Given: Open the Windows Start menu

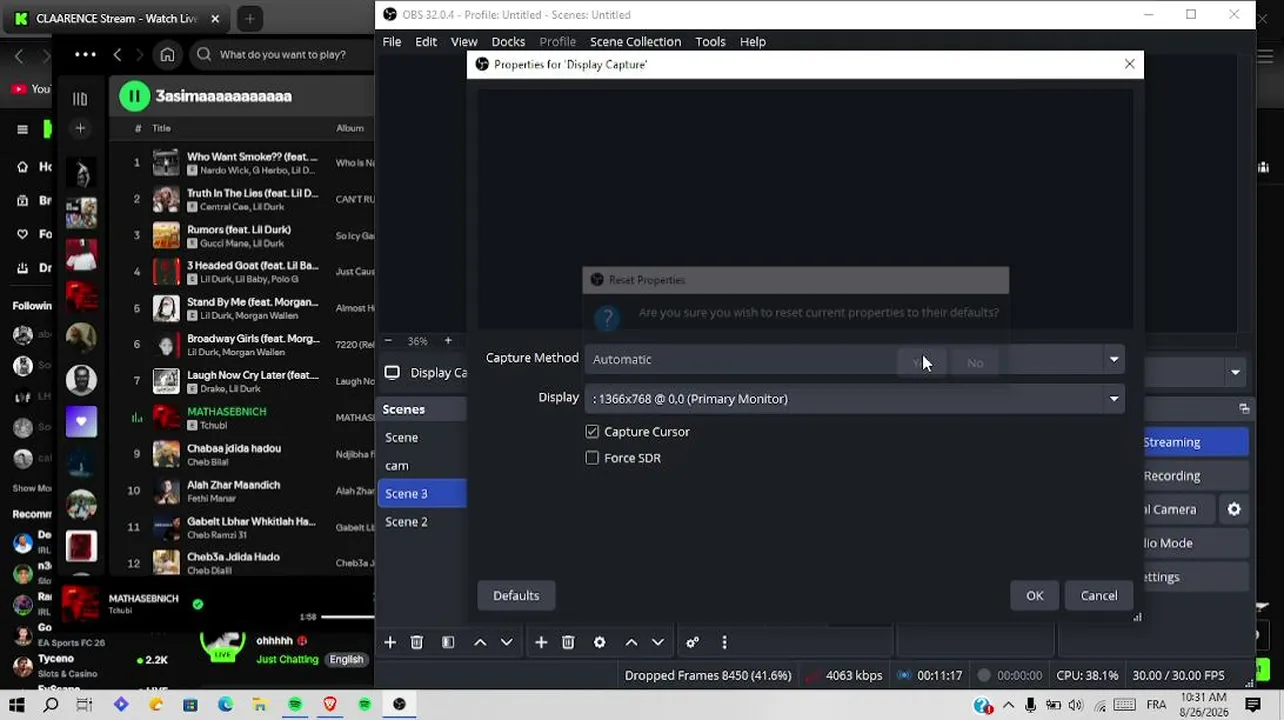Looking at the screenshot, I should pos(17,705).
